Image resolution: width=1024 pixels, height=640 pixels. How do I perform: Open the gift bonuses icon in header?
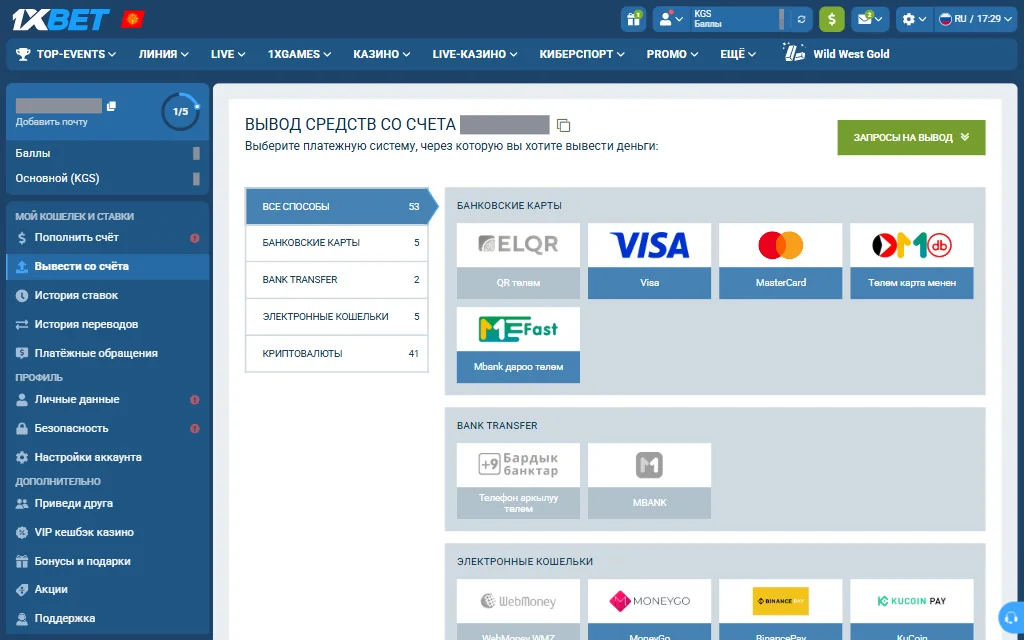(633, 19)
